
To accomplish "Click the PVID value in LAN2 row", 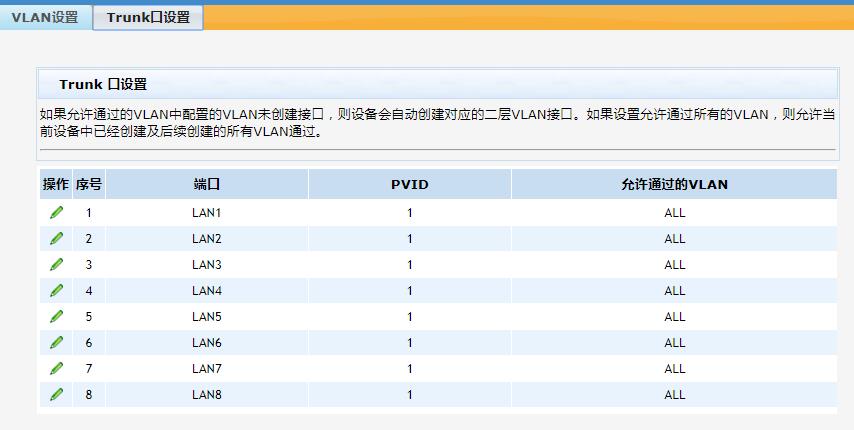I will [x=410, y=239].
